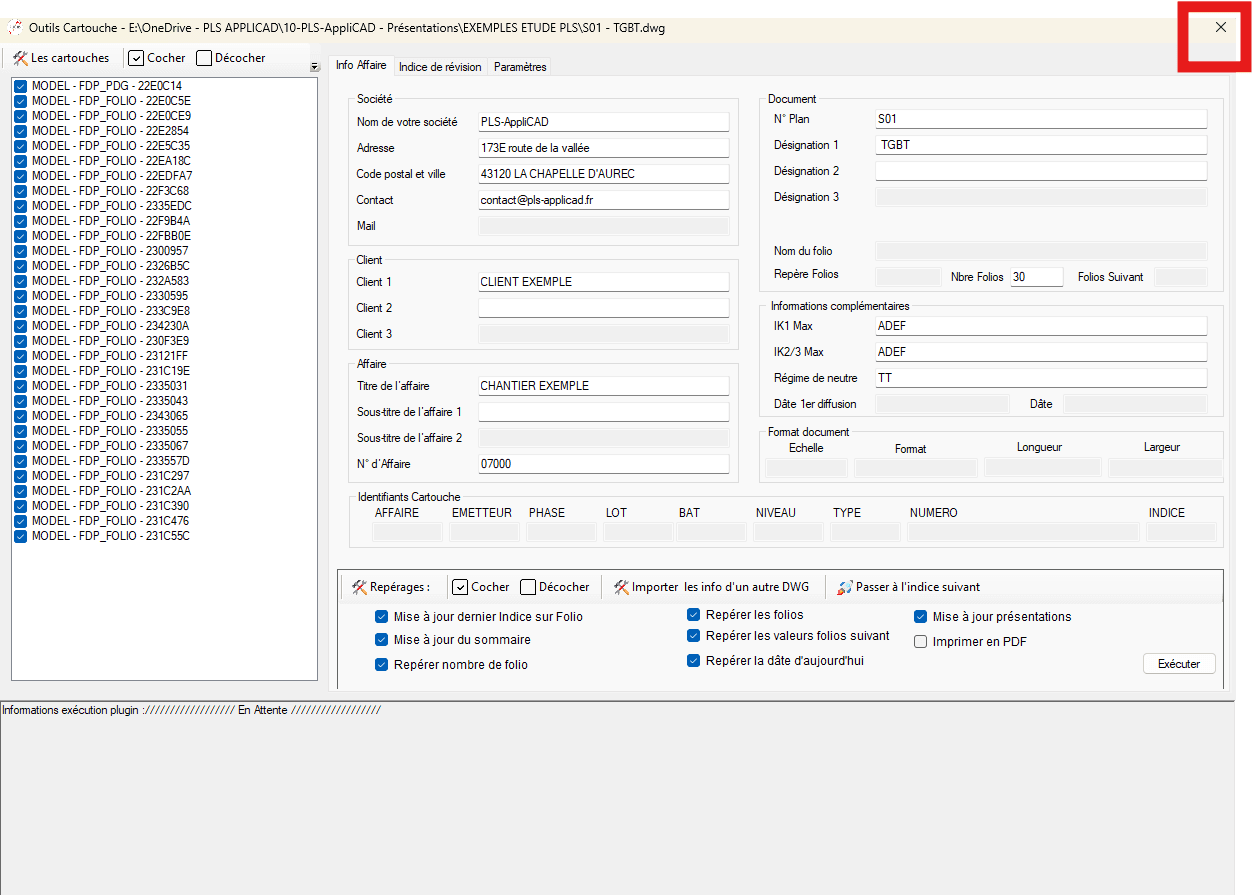Toggle Repérer les folios checkbox

(694, 615)
